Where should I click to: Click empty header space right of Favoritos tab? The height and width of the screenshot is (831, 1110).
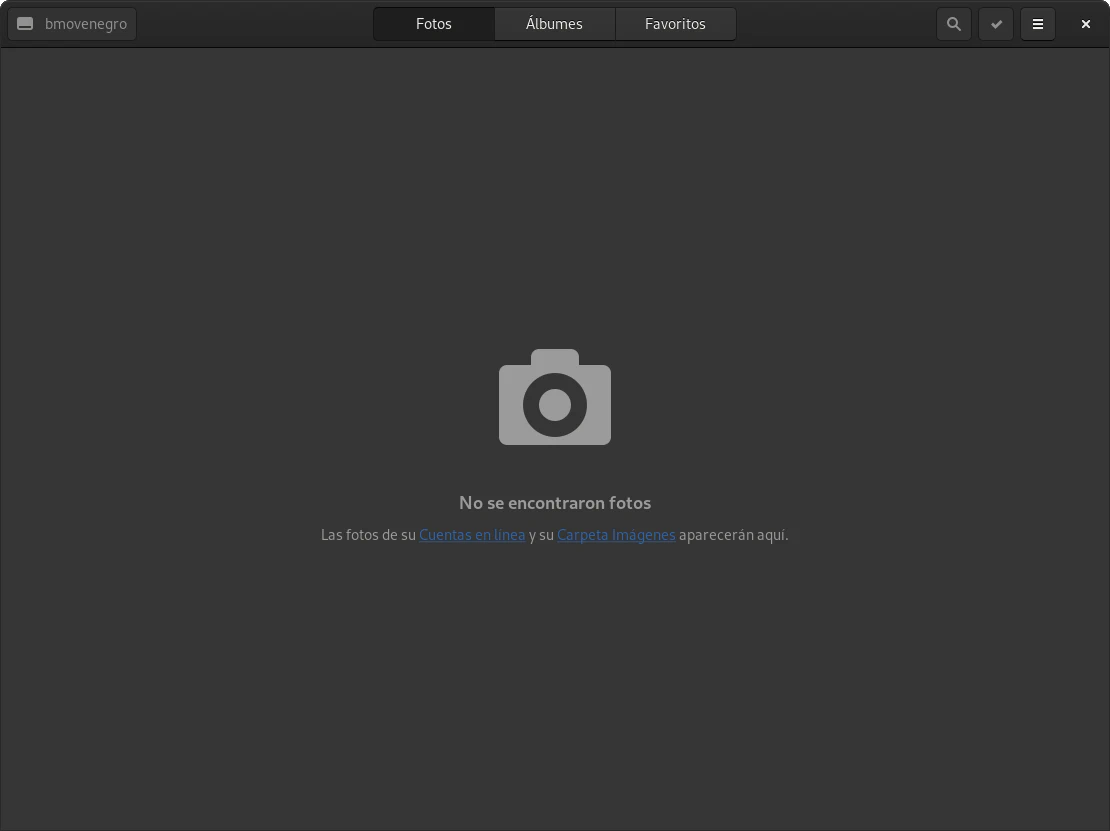click(x=835, y=24)
